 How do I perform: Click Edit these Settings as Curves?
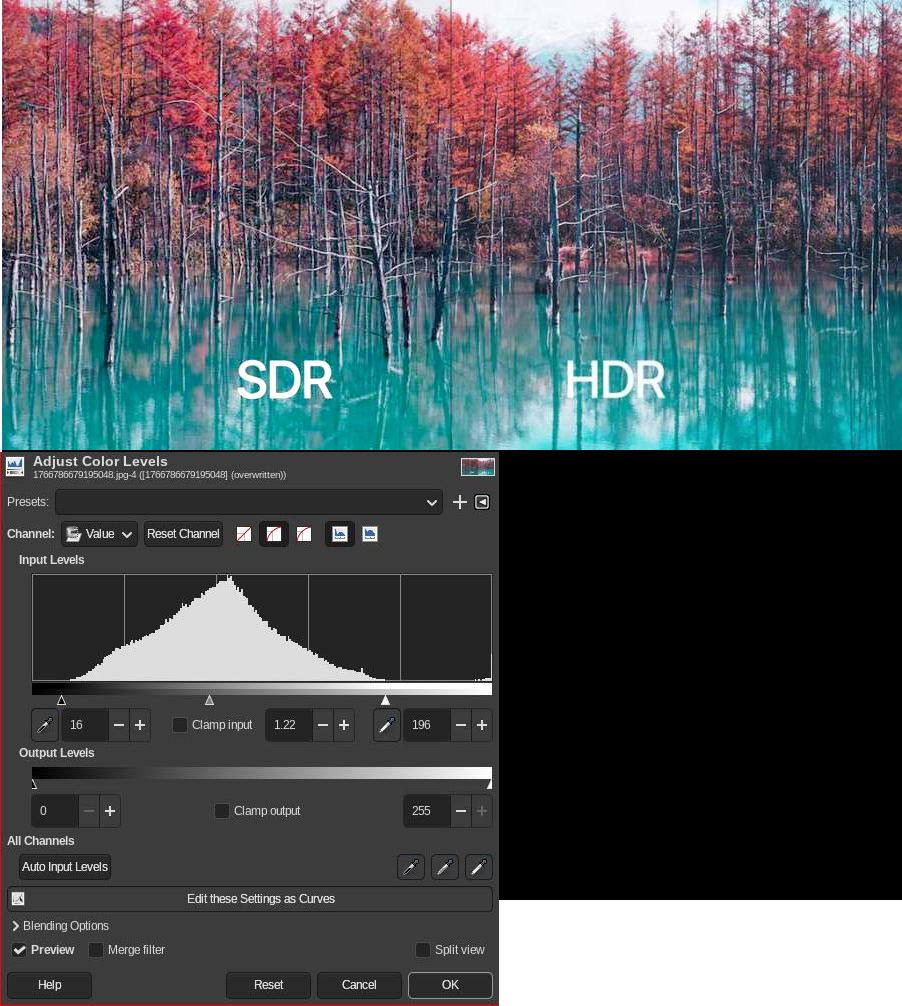click(x=250, y=899)
